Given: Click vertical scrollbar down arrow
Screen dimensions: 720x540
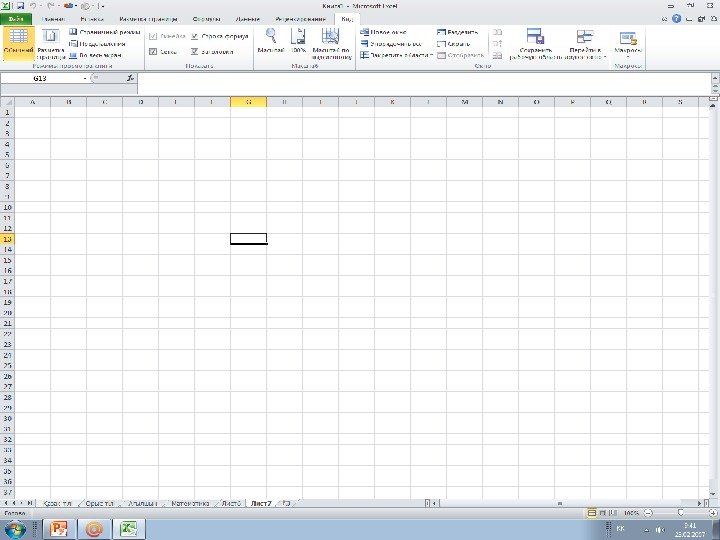Looking at the screenshot, I should click(713, 494).
